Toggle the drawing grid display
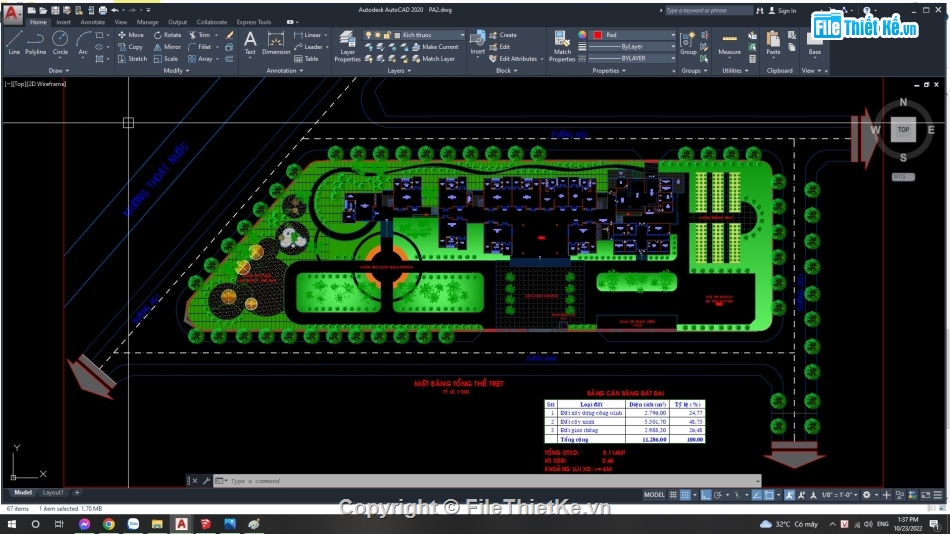Viewport: 950px width, 534px height. click(673, 495)
